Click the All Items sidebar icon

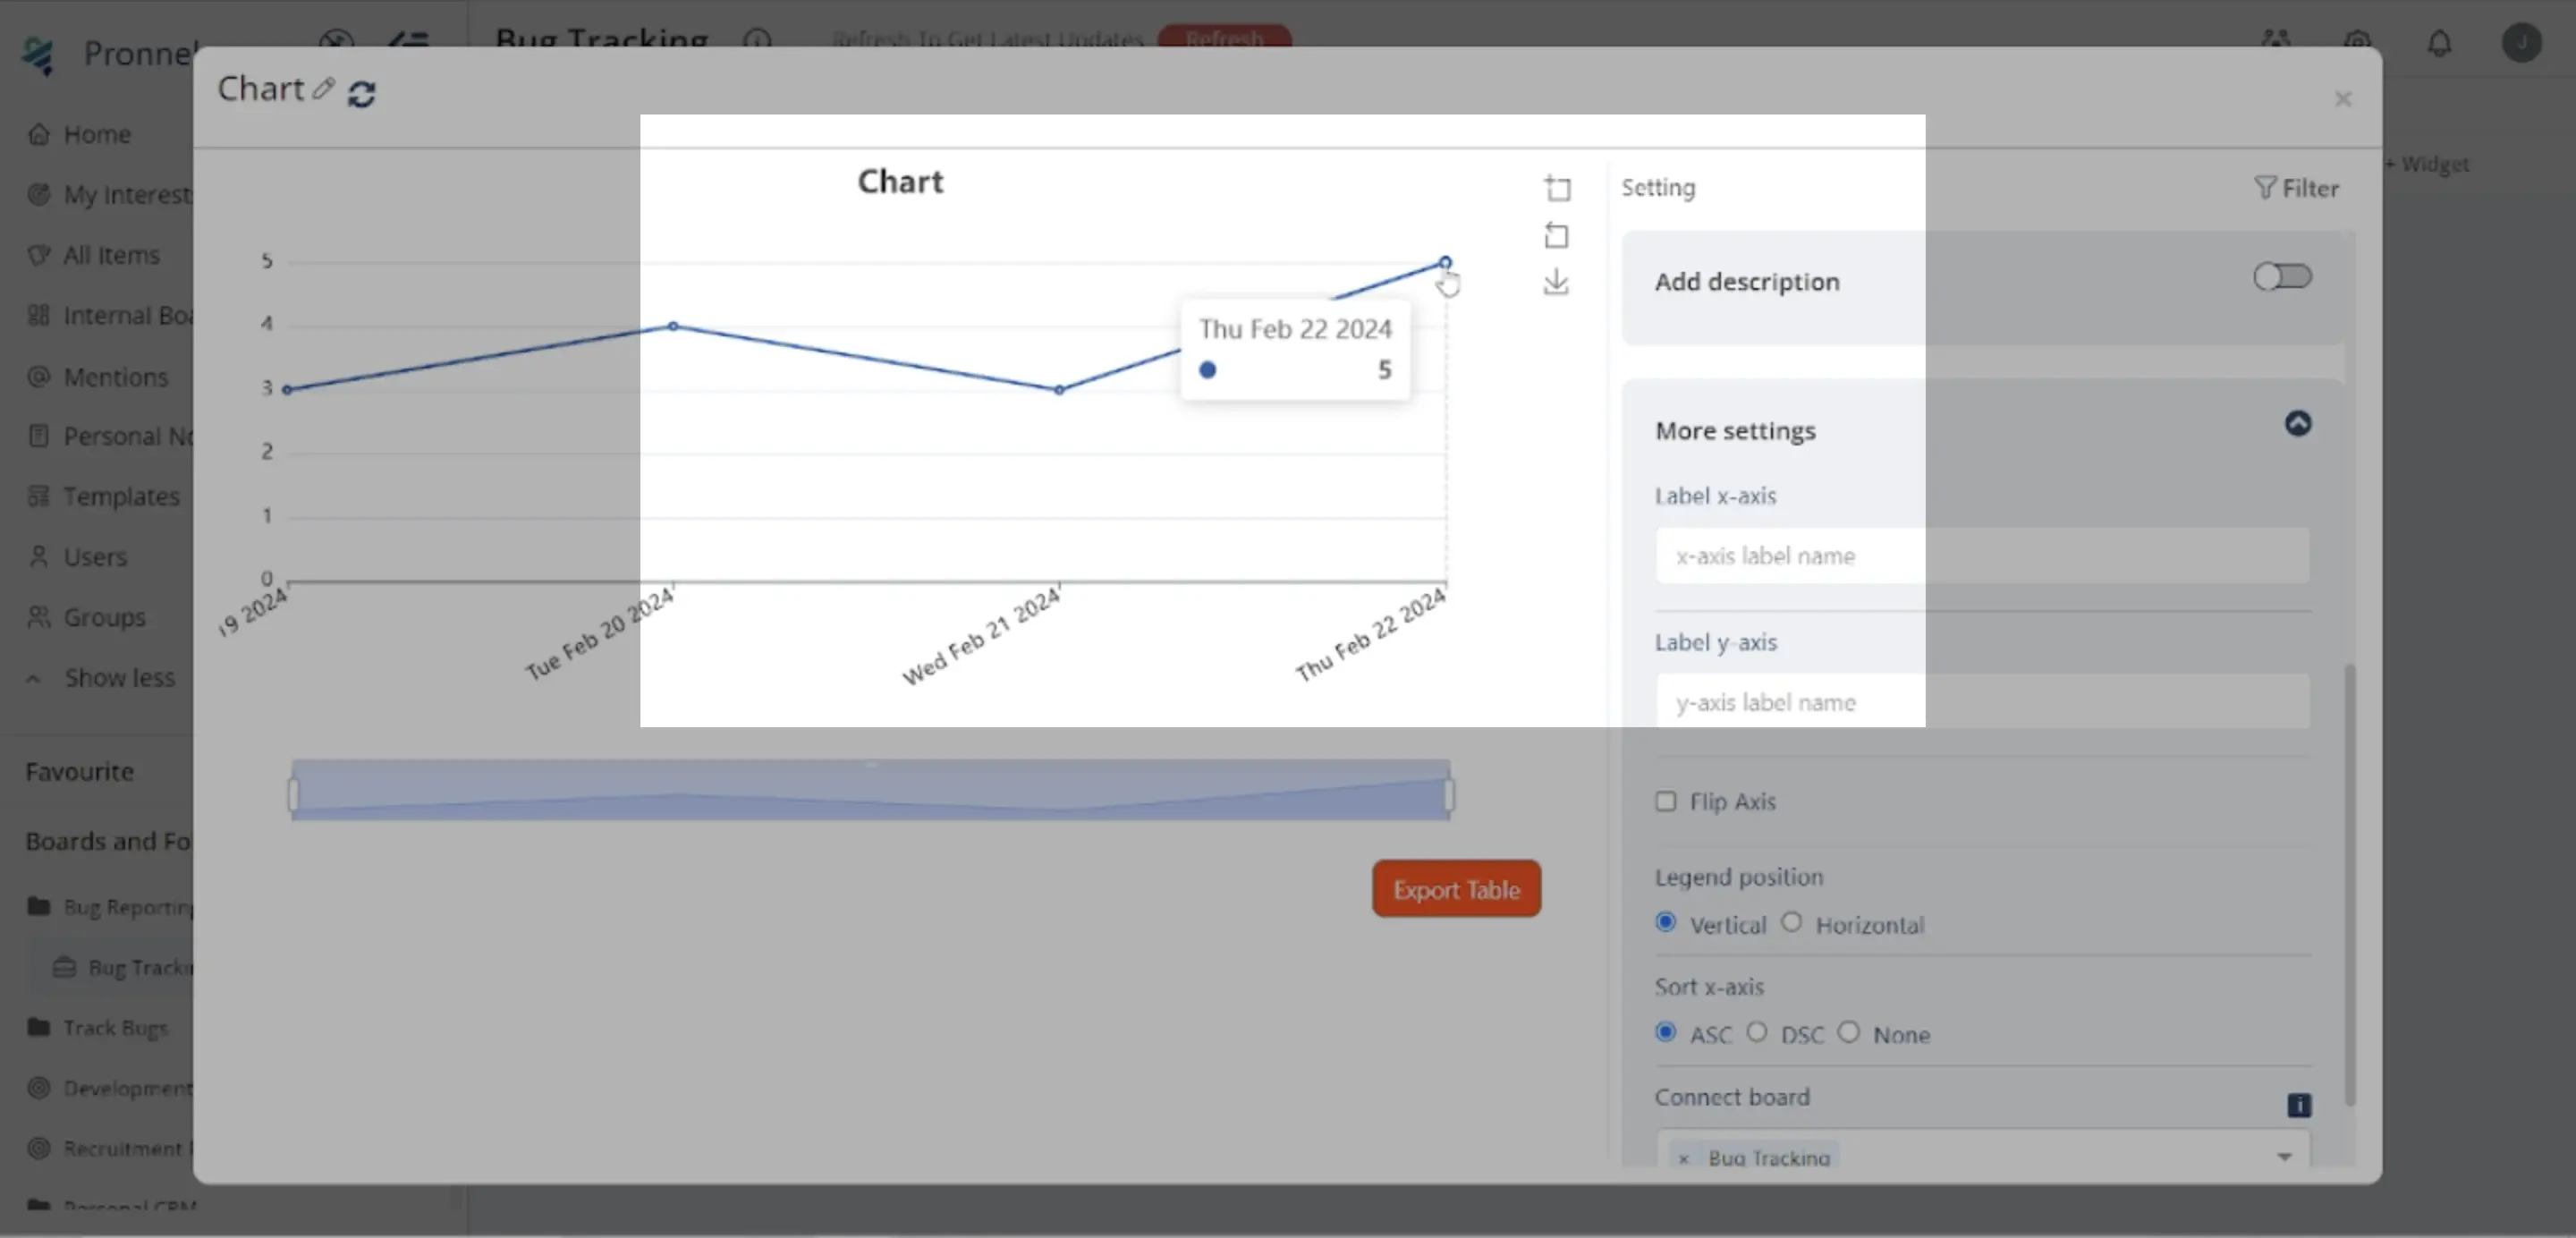click(x=39, y=255)
